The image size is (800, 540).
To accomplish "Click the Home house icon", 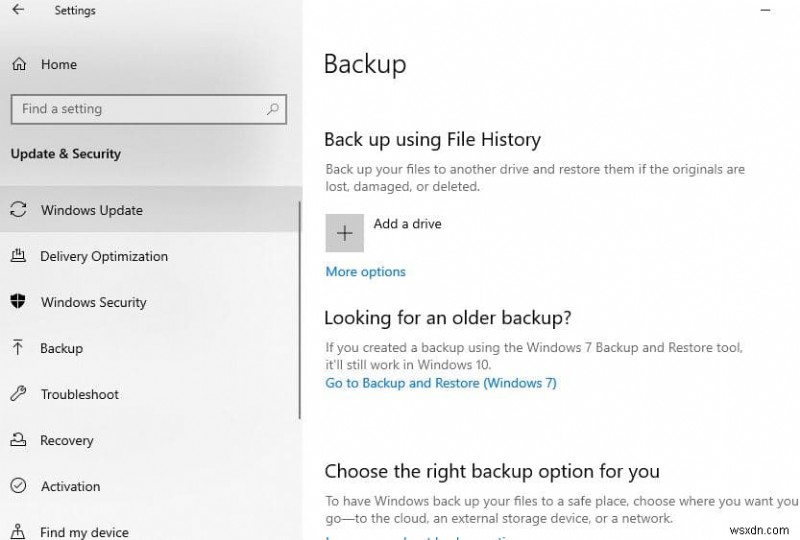I will [x=19, y=64].
